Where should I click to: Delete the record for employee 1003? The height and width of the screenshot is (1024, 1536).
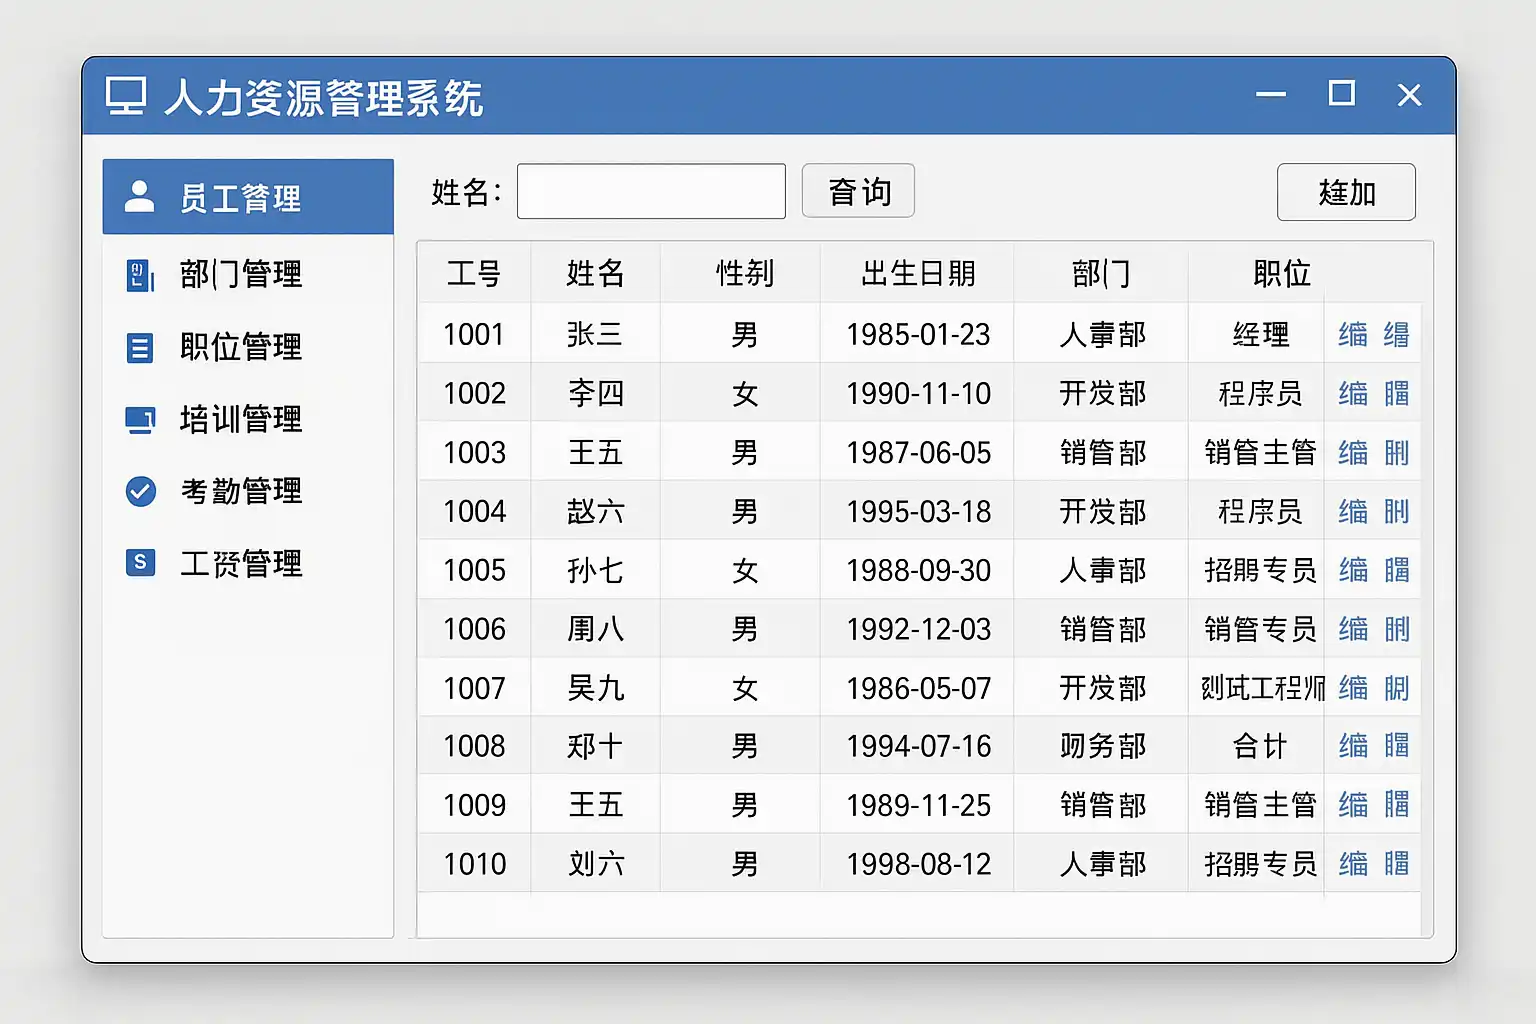coord(1396,453)
